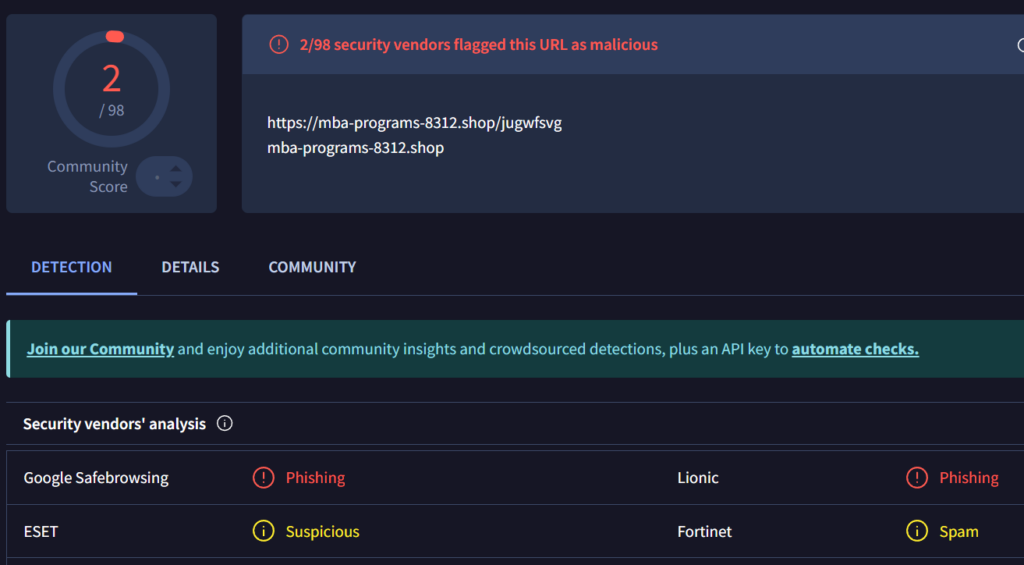Image resolution: width=1024 pixels, height=565 pixels.
Task: Upvote the Community Score with up arrow
Action: tap(176, 169)
